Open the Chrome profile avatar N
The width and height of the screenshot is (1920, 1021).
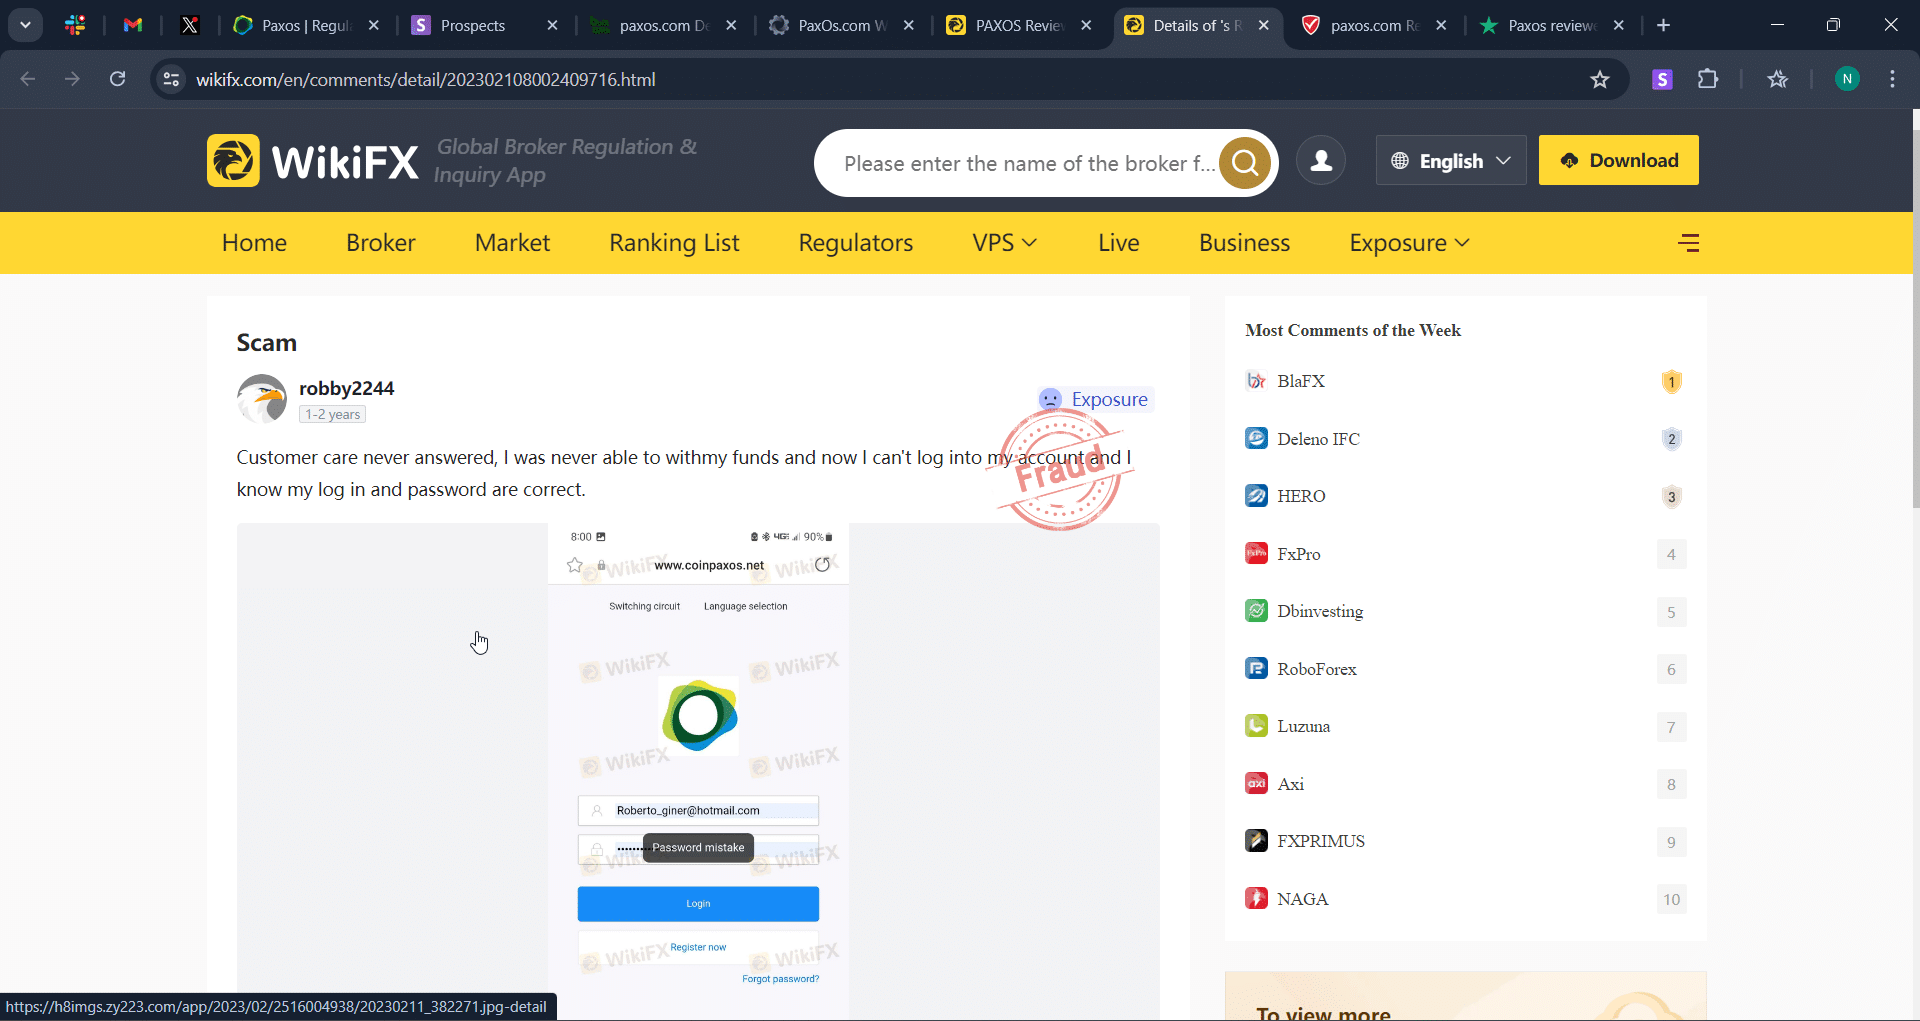pos(1847,79)
